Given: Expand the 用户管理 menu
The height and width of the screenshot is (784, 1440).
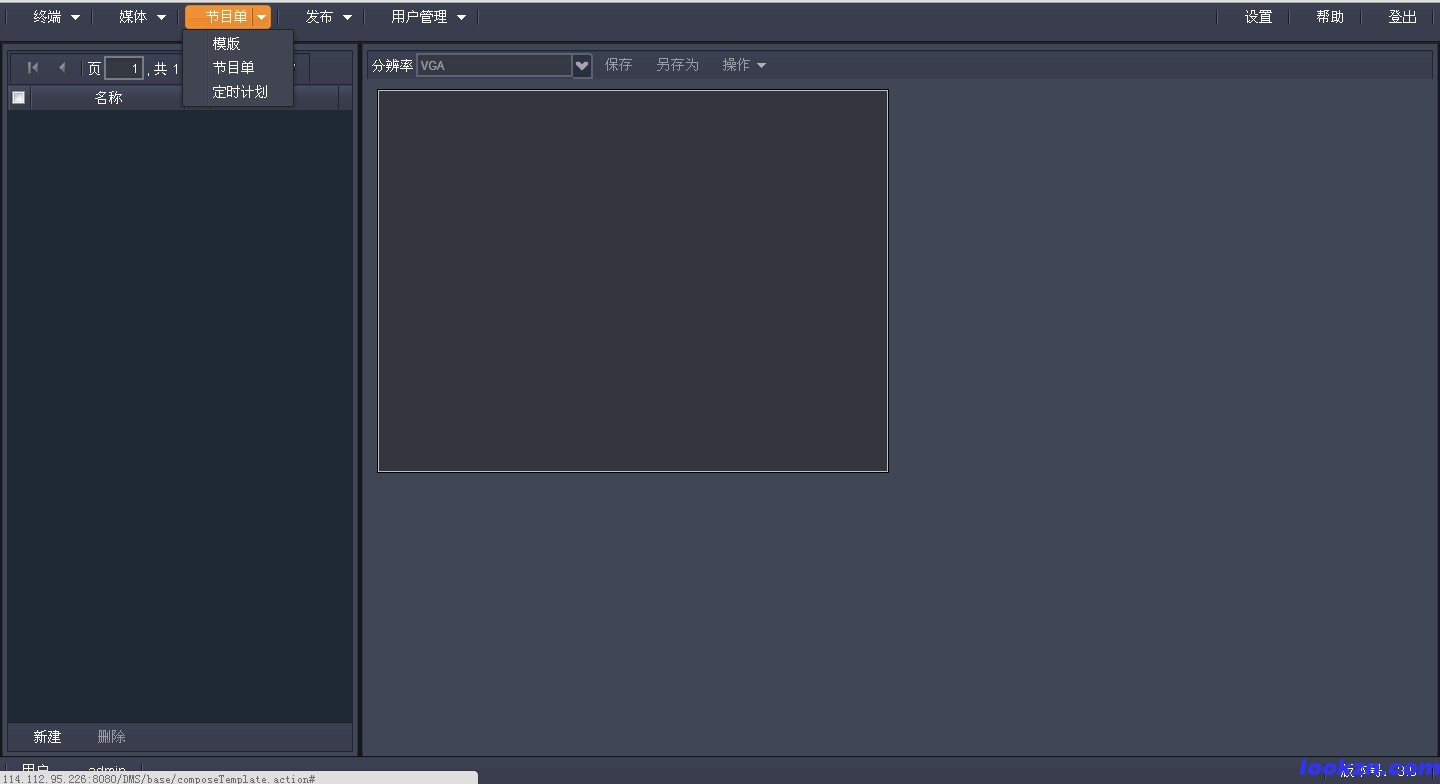Looking at the screenshot, I should pyautogui.click(x=428, y=17).
